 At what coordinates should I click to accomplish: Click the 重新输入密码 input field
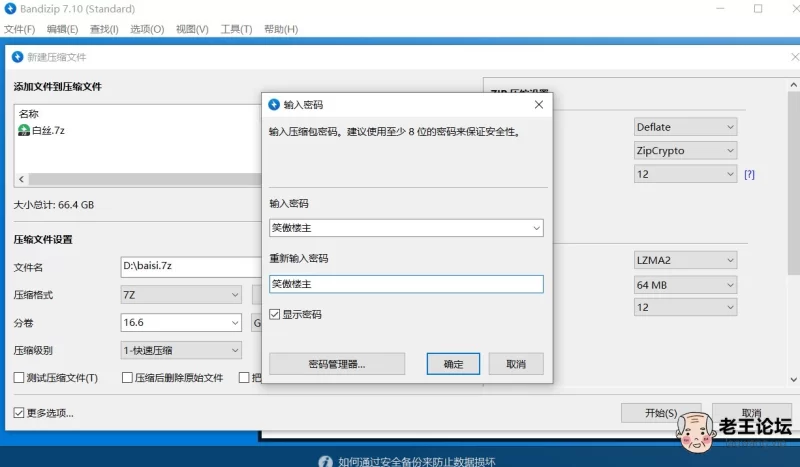(x=406, y=284)
